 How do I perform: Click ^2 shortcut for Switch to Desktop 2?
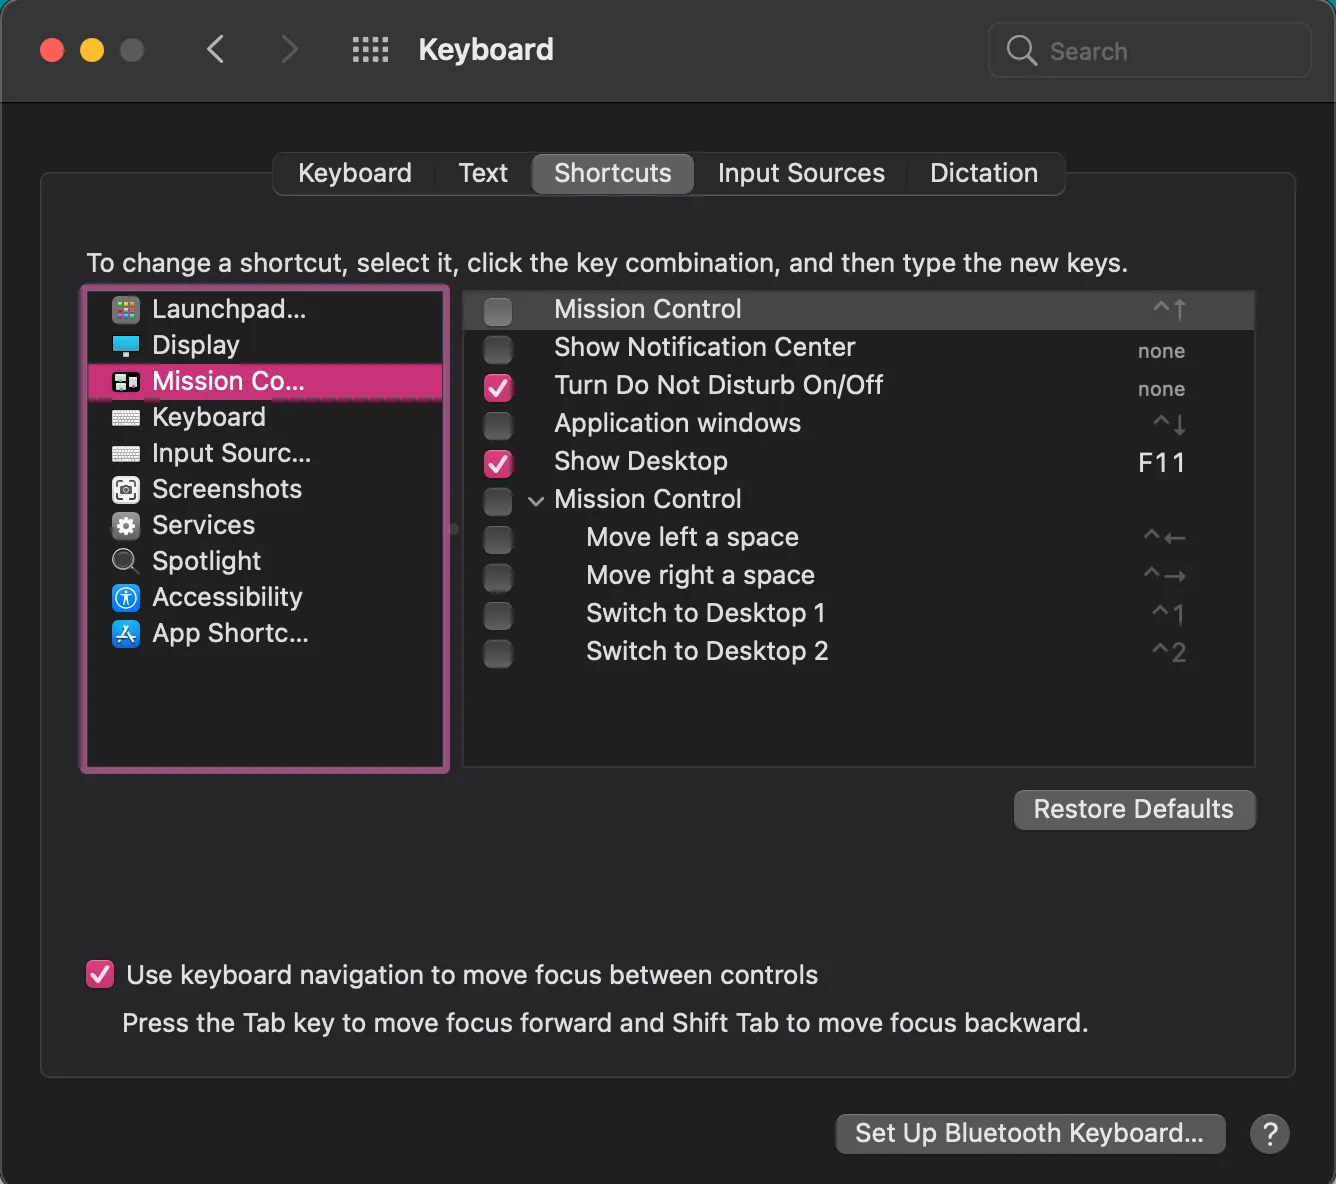pos(1168,652)
